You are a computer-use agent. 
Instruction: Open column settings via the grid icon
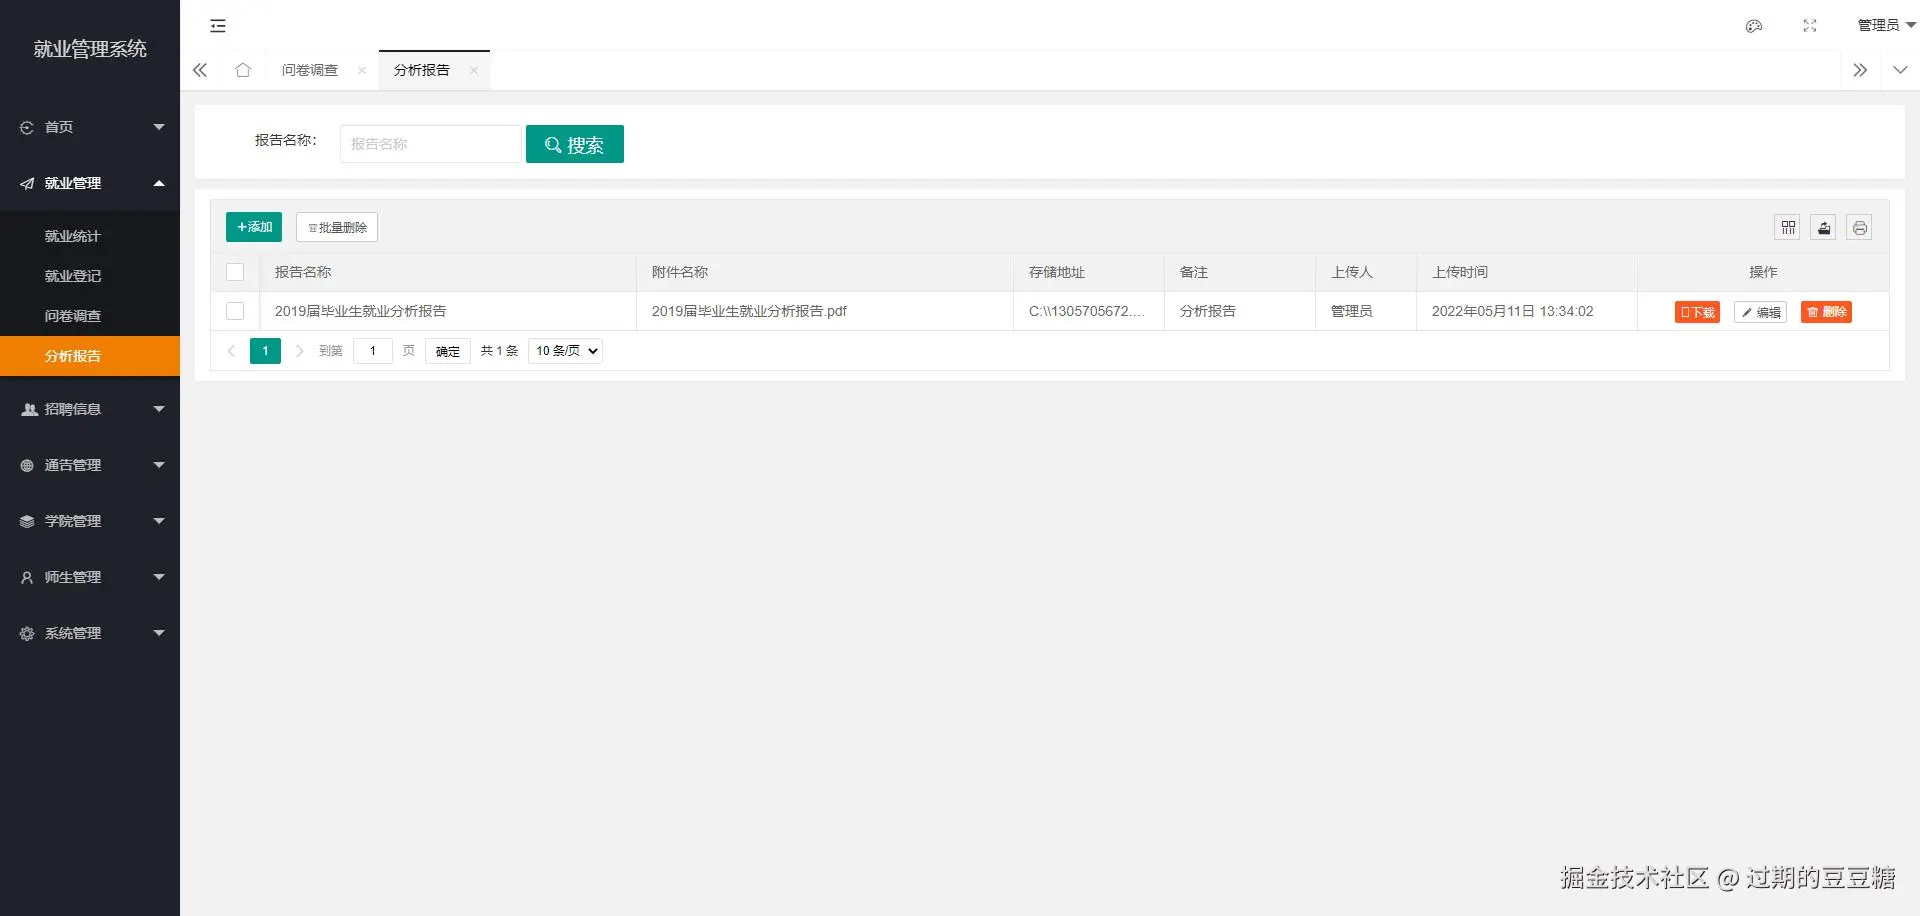point(1787,227)
